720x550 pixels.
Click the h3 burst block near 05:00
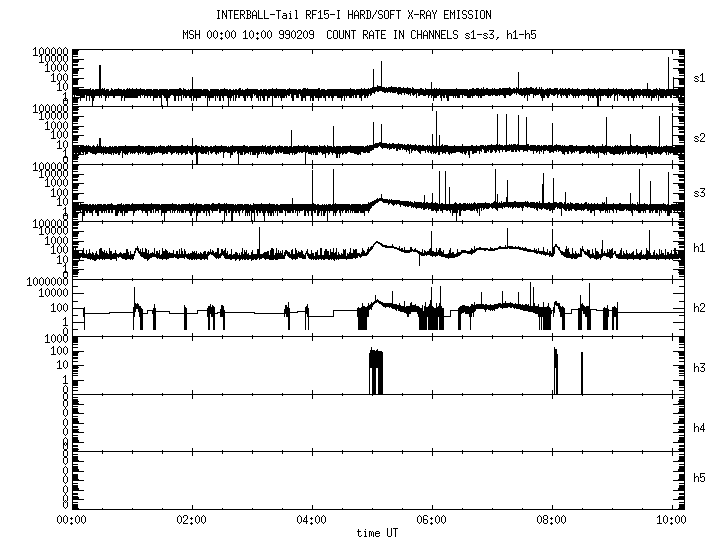pos(375,372)
